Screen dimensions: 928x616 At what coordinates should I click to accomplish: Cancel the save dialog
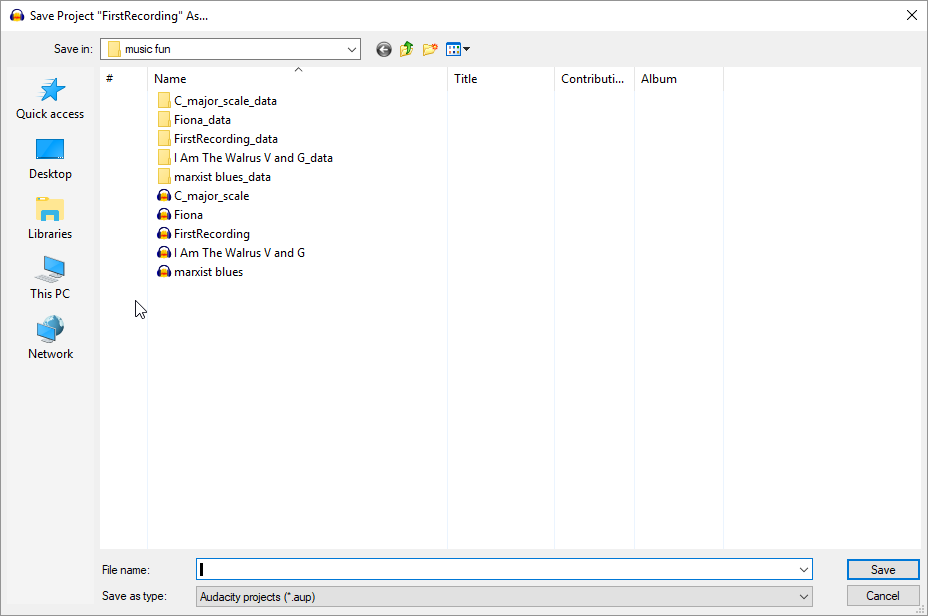[x=882, y=596]
